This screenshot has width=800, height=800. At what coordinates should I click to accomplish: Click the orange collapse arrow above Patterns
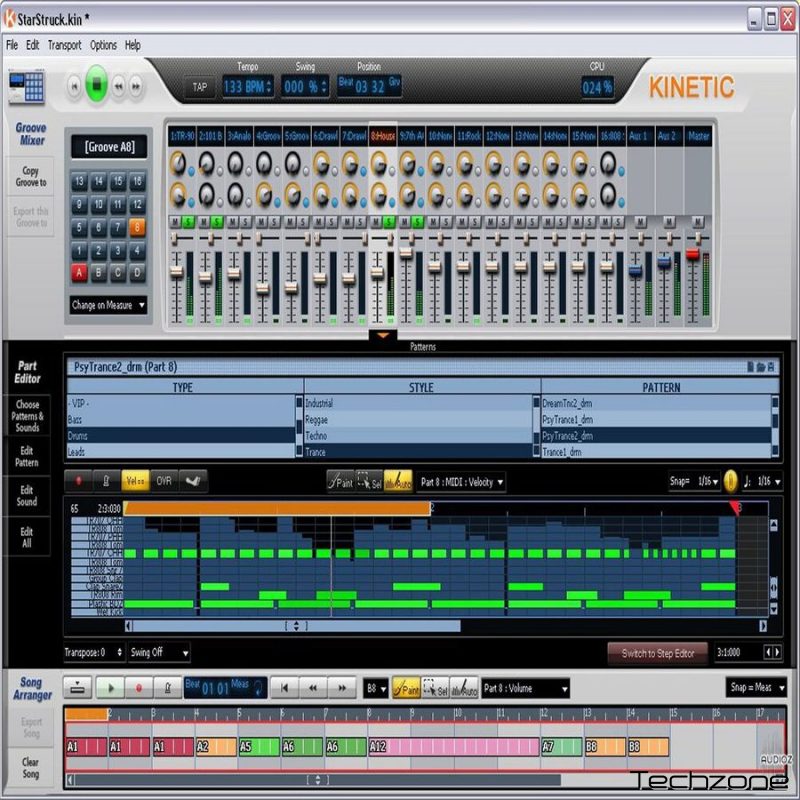[383, 335]
